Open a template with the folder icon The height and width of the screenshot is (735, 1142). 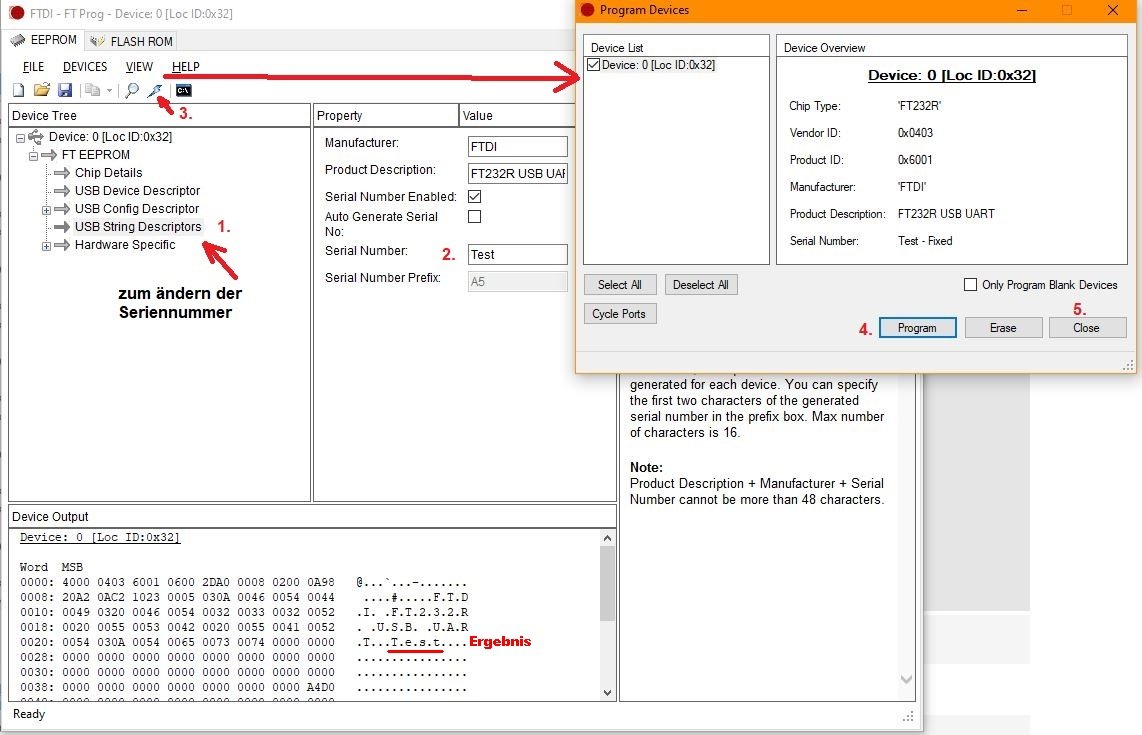point(41,90)
